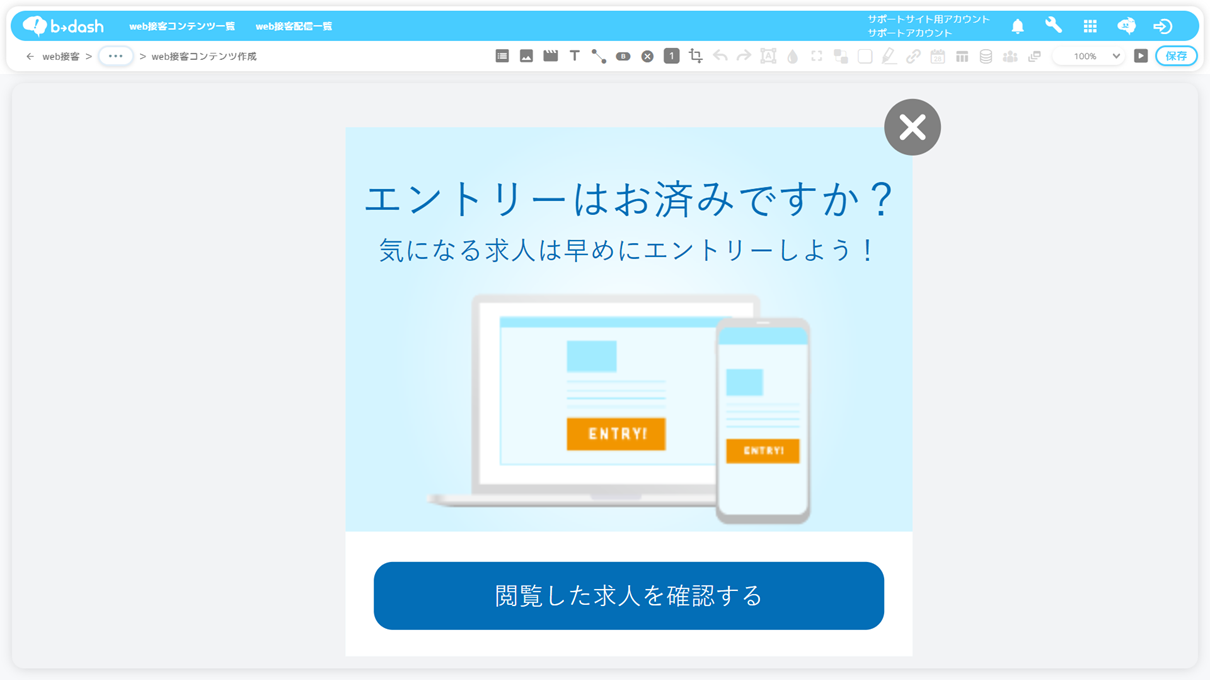This screenshot has width=1210, height=680.
Task: Click the logout arrow icon
Action: [x=1162, y=26]
